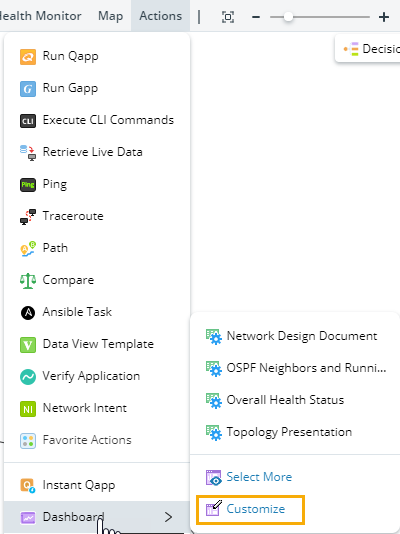Click the Run Qapp orange icon

[28, 57]
